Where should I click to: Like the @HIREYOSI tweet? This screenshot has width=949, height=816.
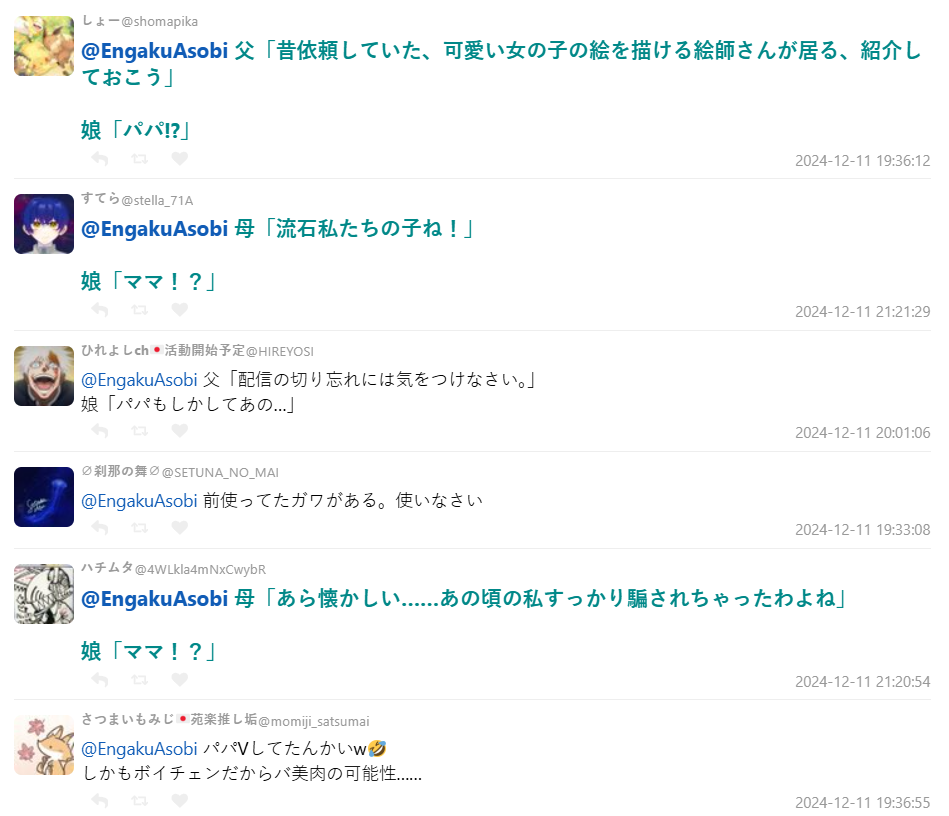tap(180, 430)
